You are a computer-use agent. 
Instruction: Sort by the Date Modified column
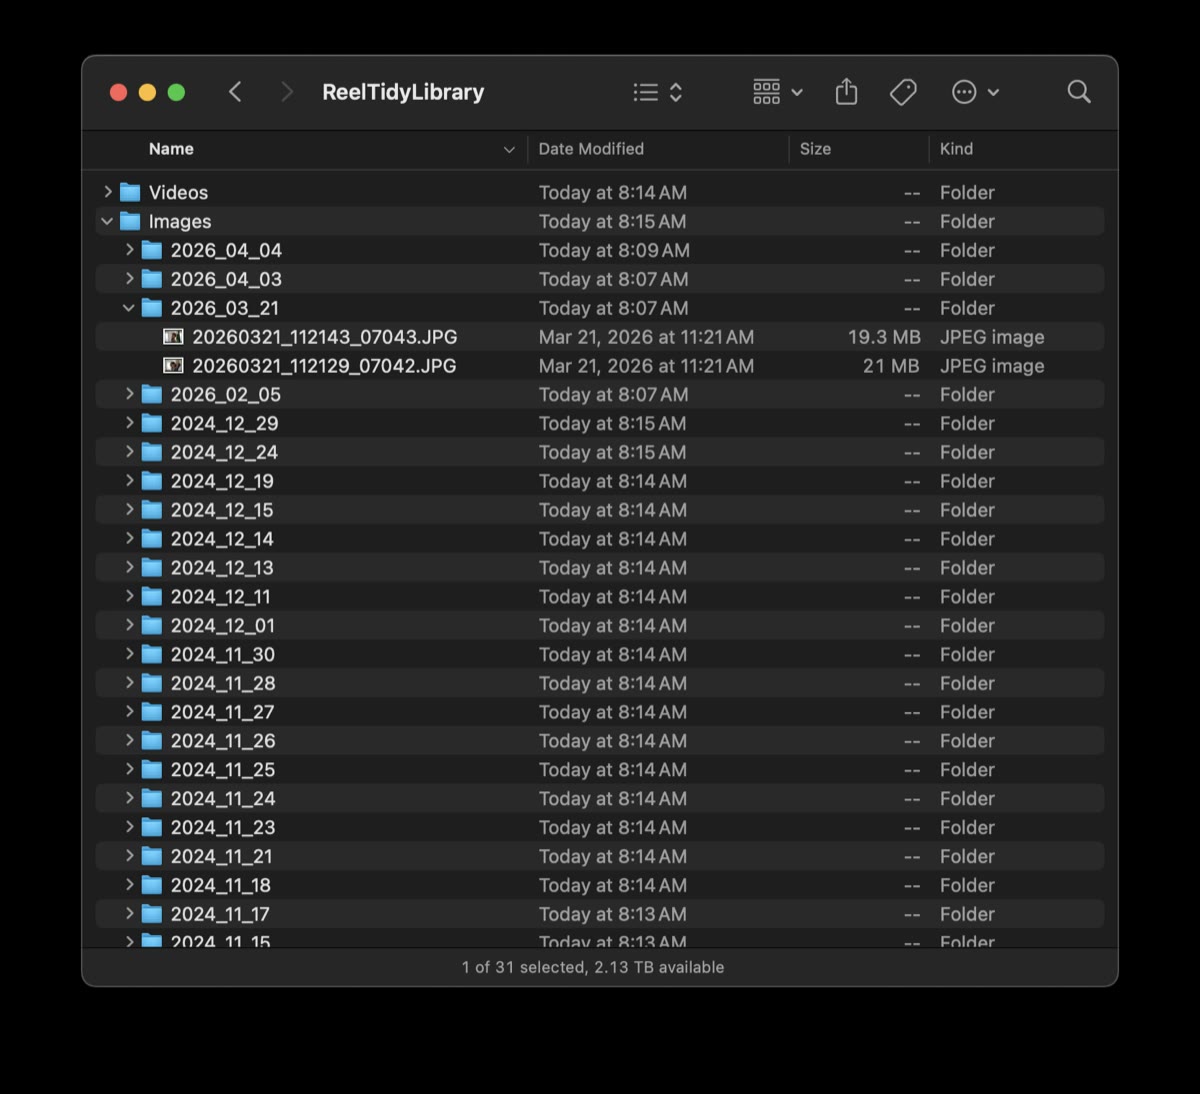tap(591, 149)
